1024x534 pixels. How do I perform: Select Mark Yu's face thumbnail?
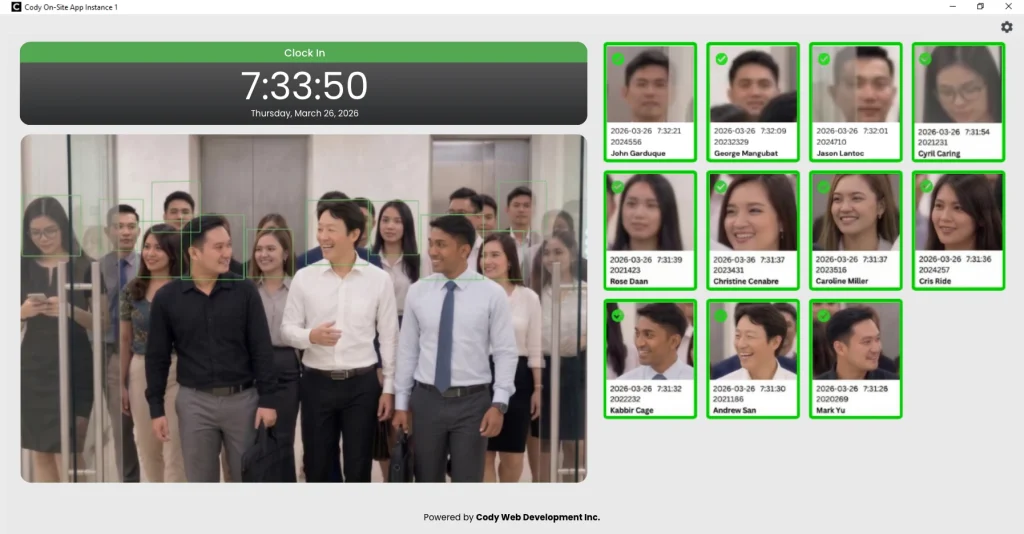click(856, 341)
